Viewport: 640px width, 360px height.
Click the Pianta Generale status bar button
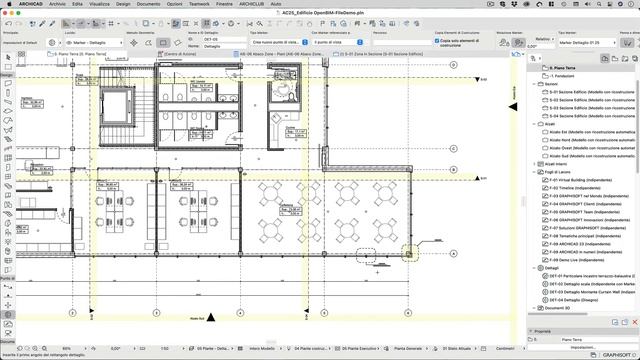tap(407, 349)
